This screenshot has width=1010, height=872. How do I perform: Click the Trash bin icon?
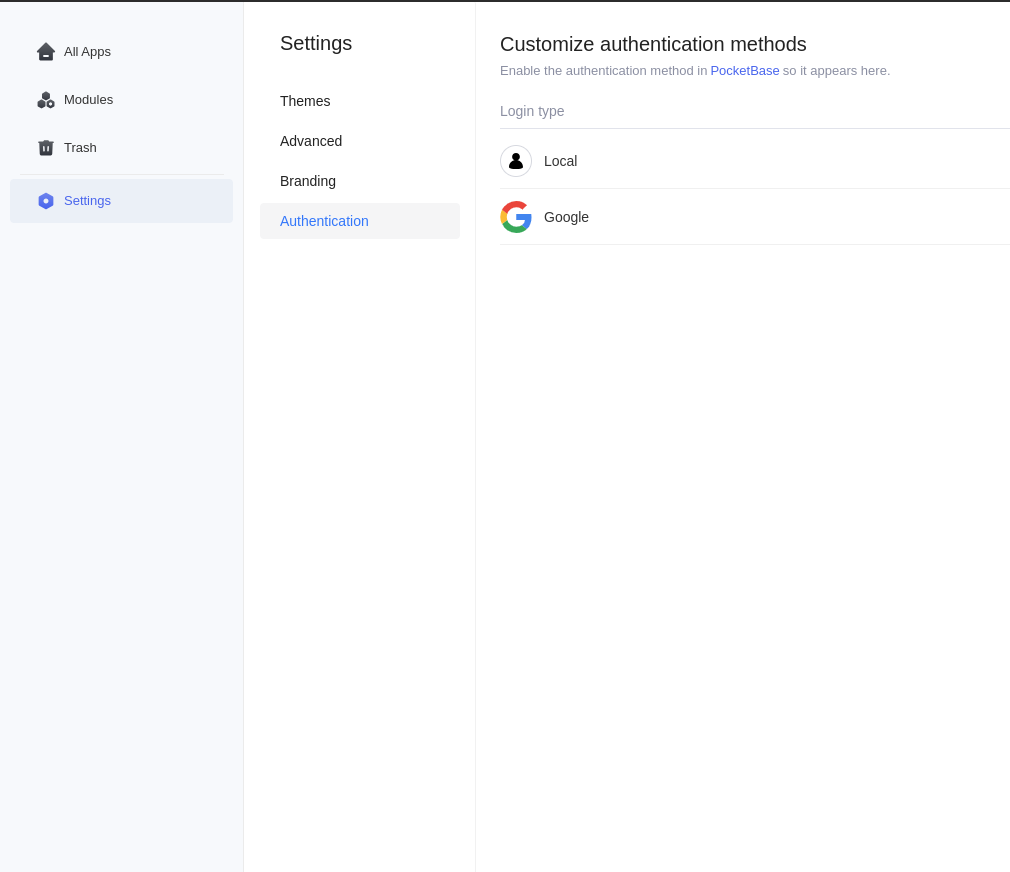tap(46, 148)
